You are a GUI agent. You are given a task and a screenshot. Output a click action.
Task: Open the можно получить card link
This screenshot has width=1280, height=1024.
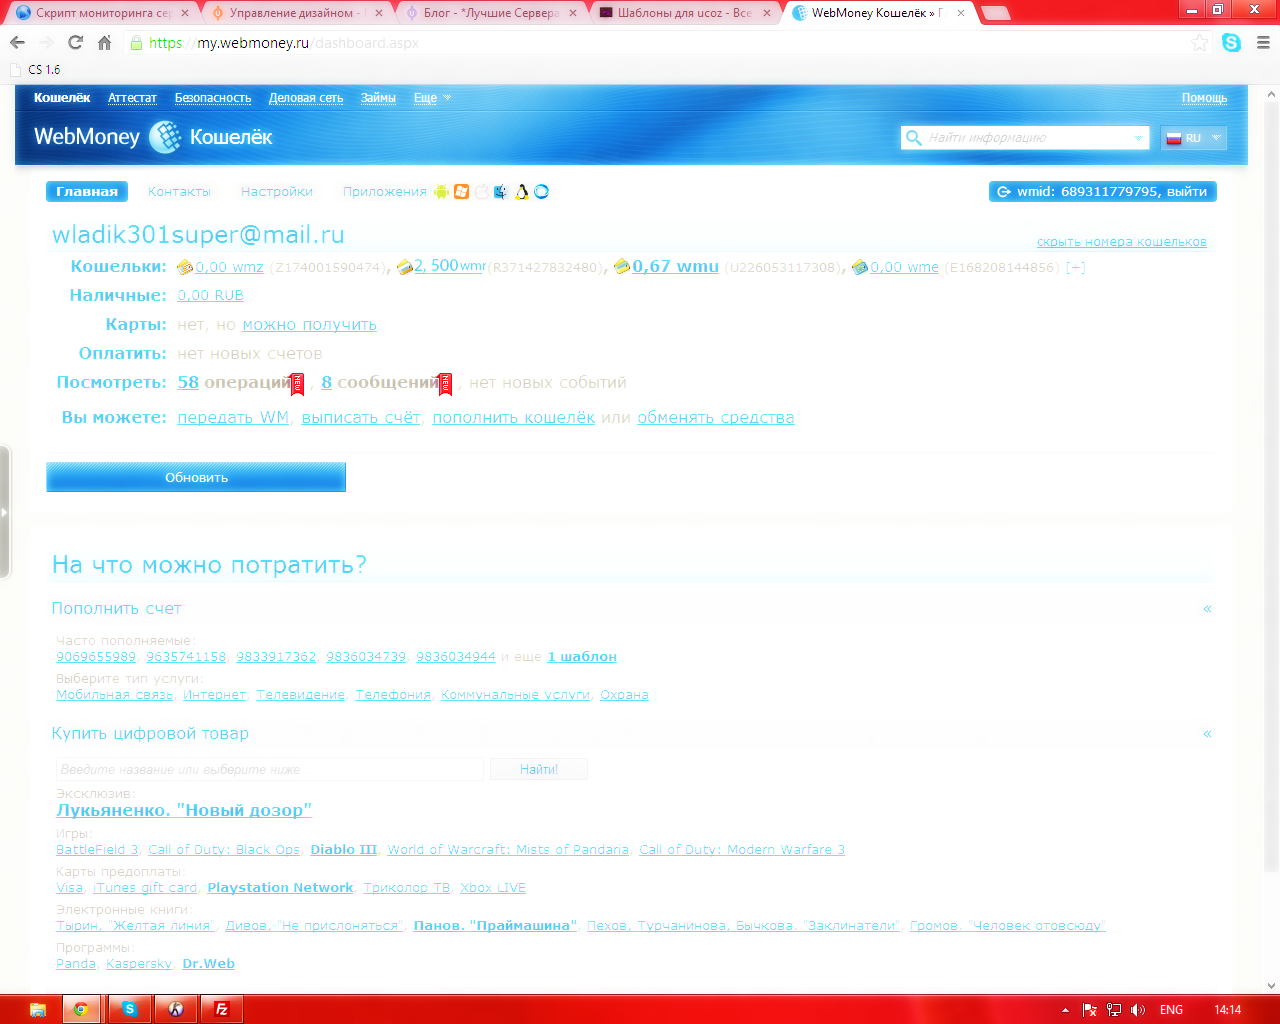pyautogui.click(x=310, y=325)
